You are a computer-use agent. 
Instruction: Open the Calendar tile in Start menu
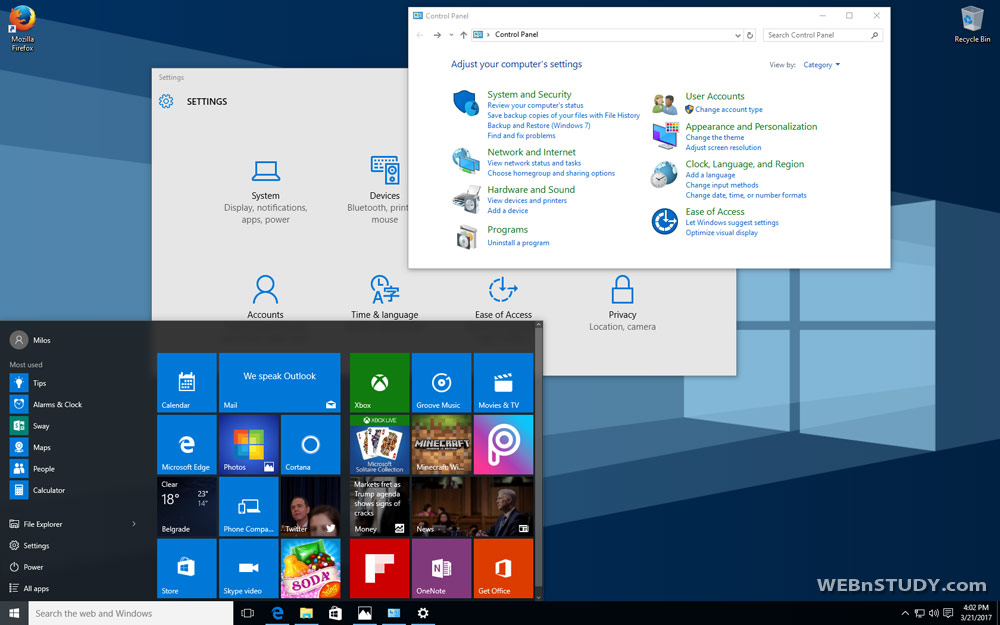tap(186, 383)
